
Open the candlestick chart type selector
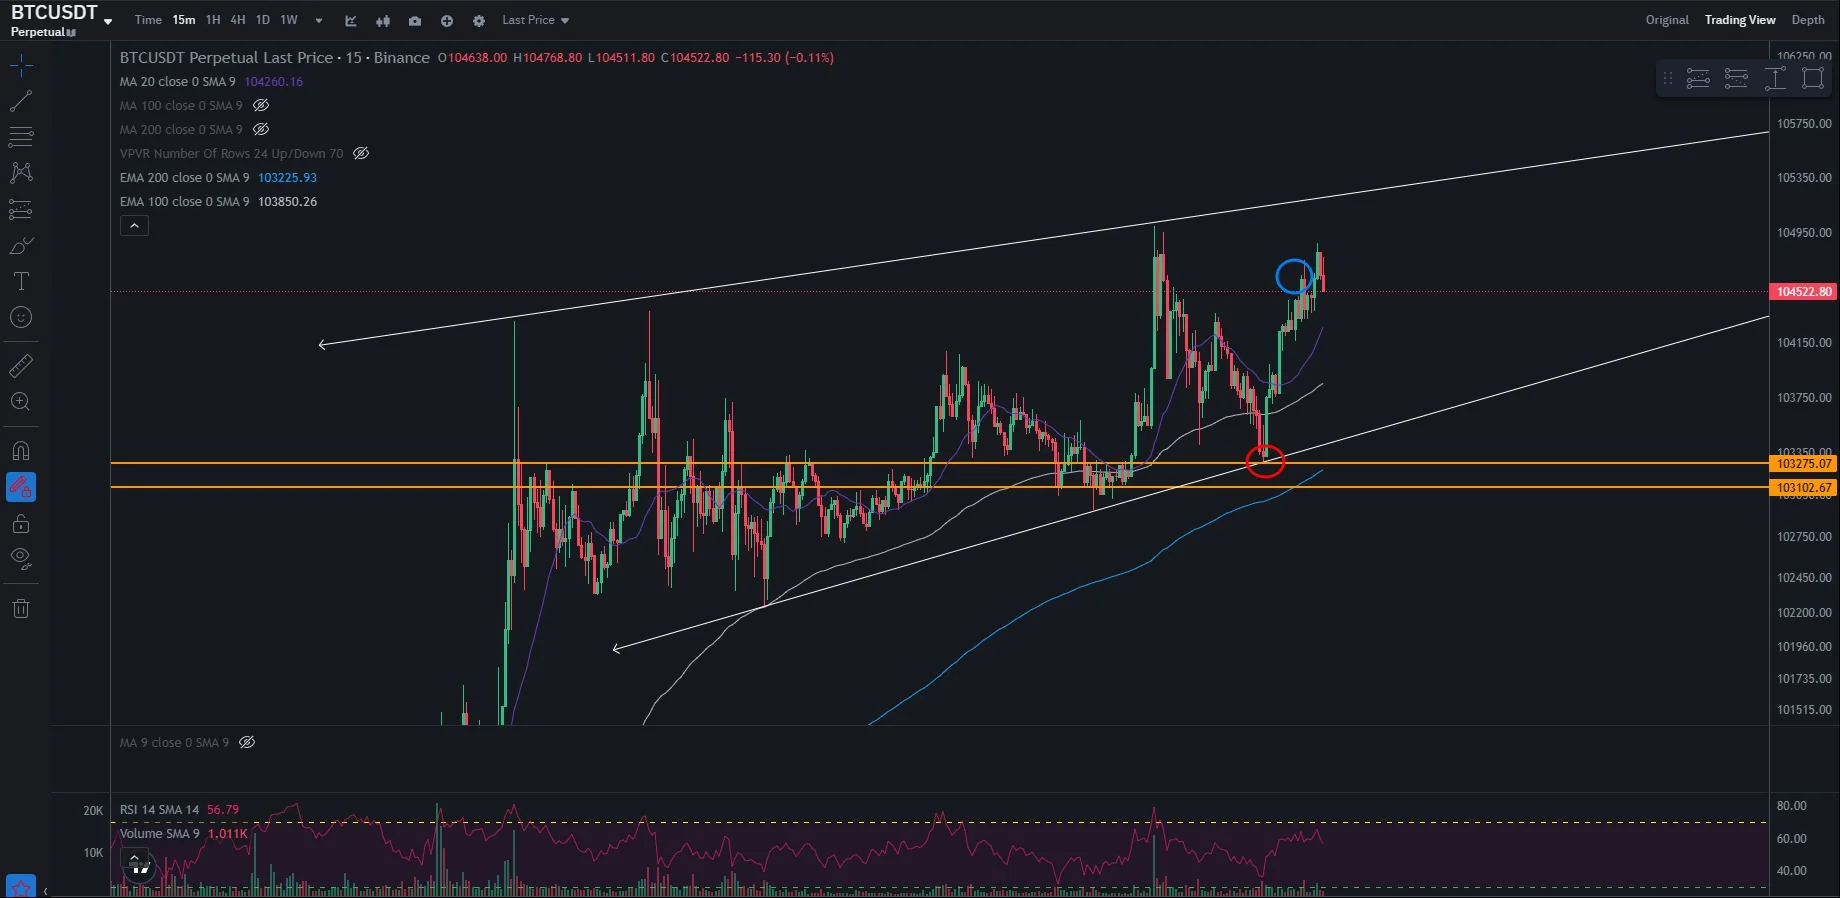pos(383,21)
